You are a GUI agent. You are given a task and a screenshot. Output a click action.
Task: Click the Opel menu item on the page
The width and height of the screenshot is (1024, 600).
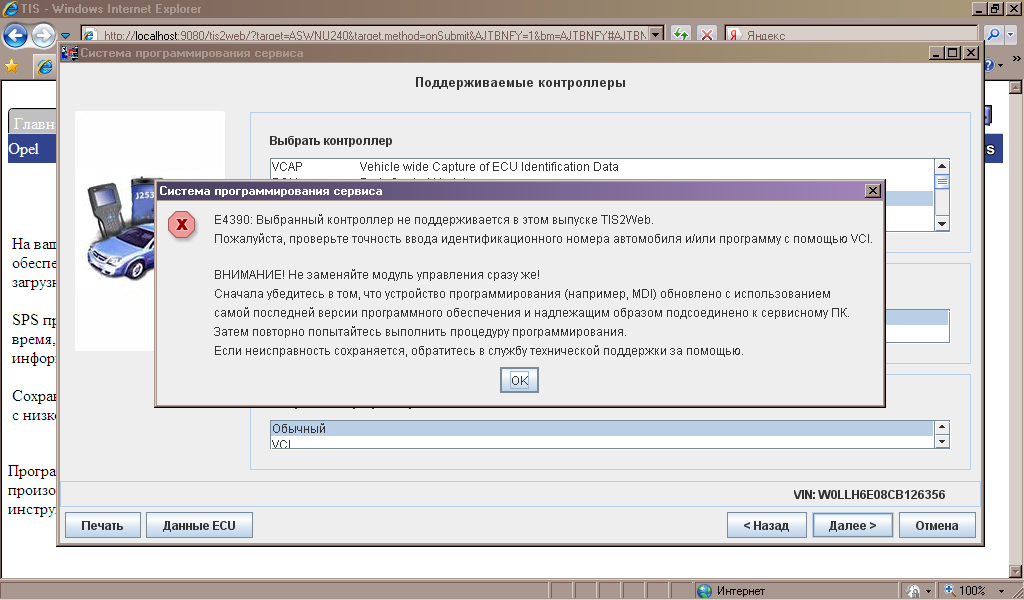click(x=24, y=149)
